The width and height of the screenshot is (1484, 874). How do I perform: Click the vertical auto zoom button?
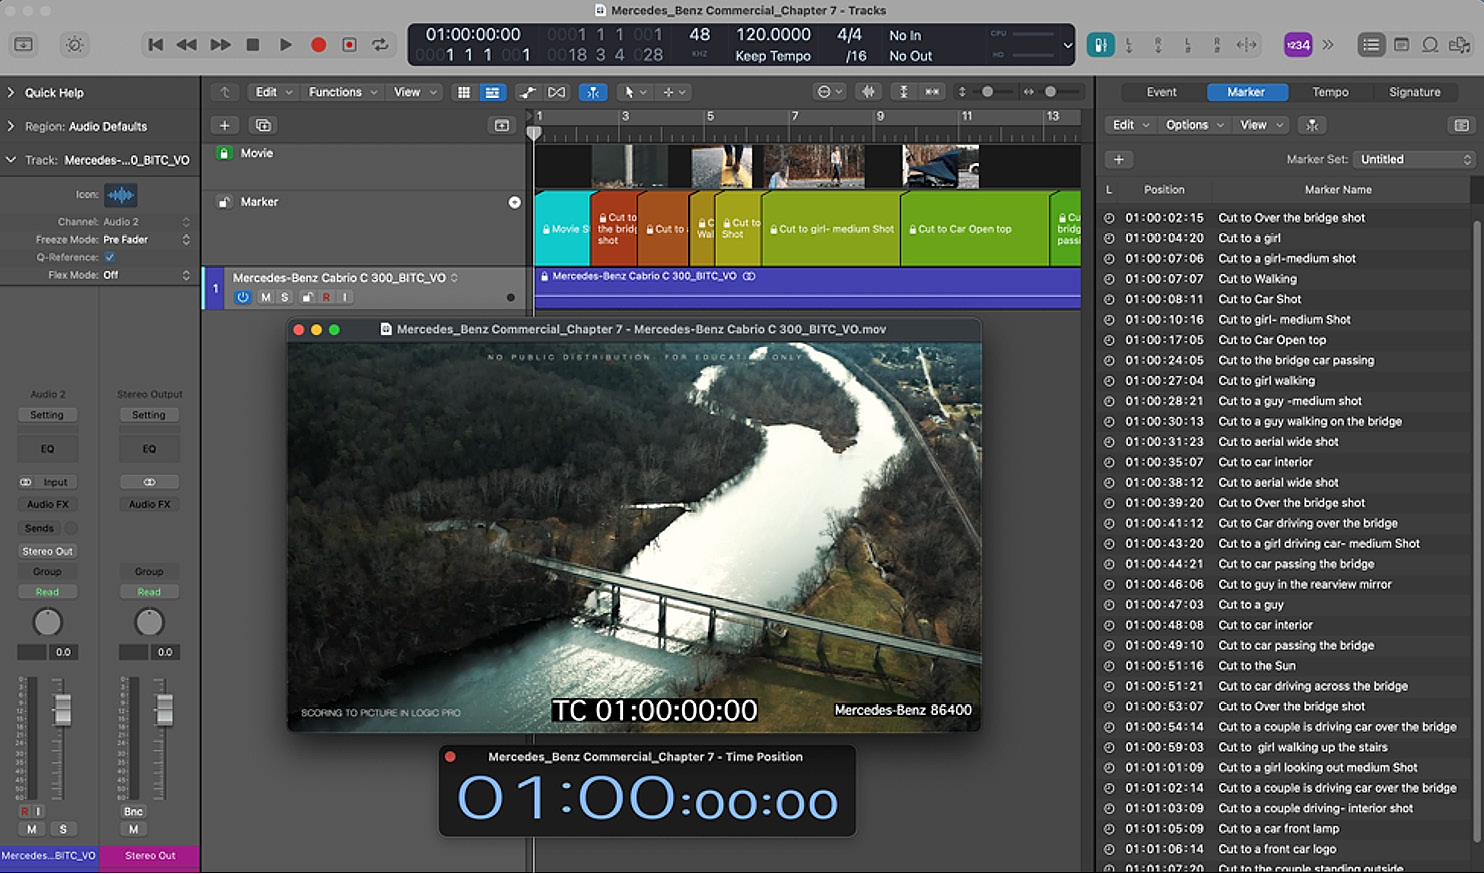[903, 92]
